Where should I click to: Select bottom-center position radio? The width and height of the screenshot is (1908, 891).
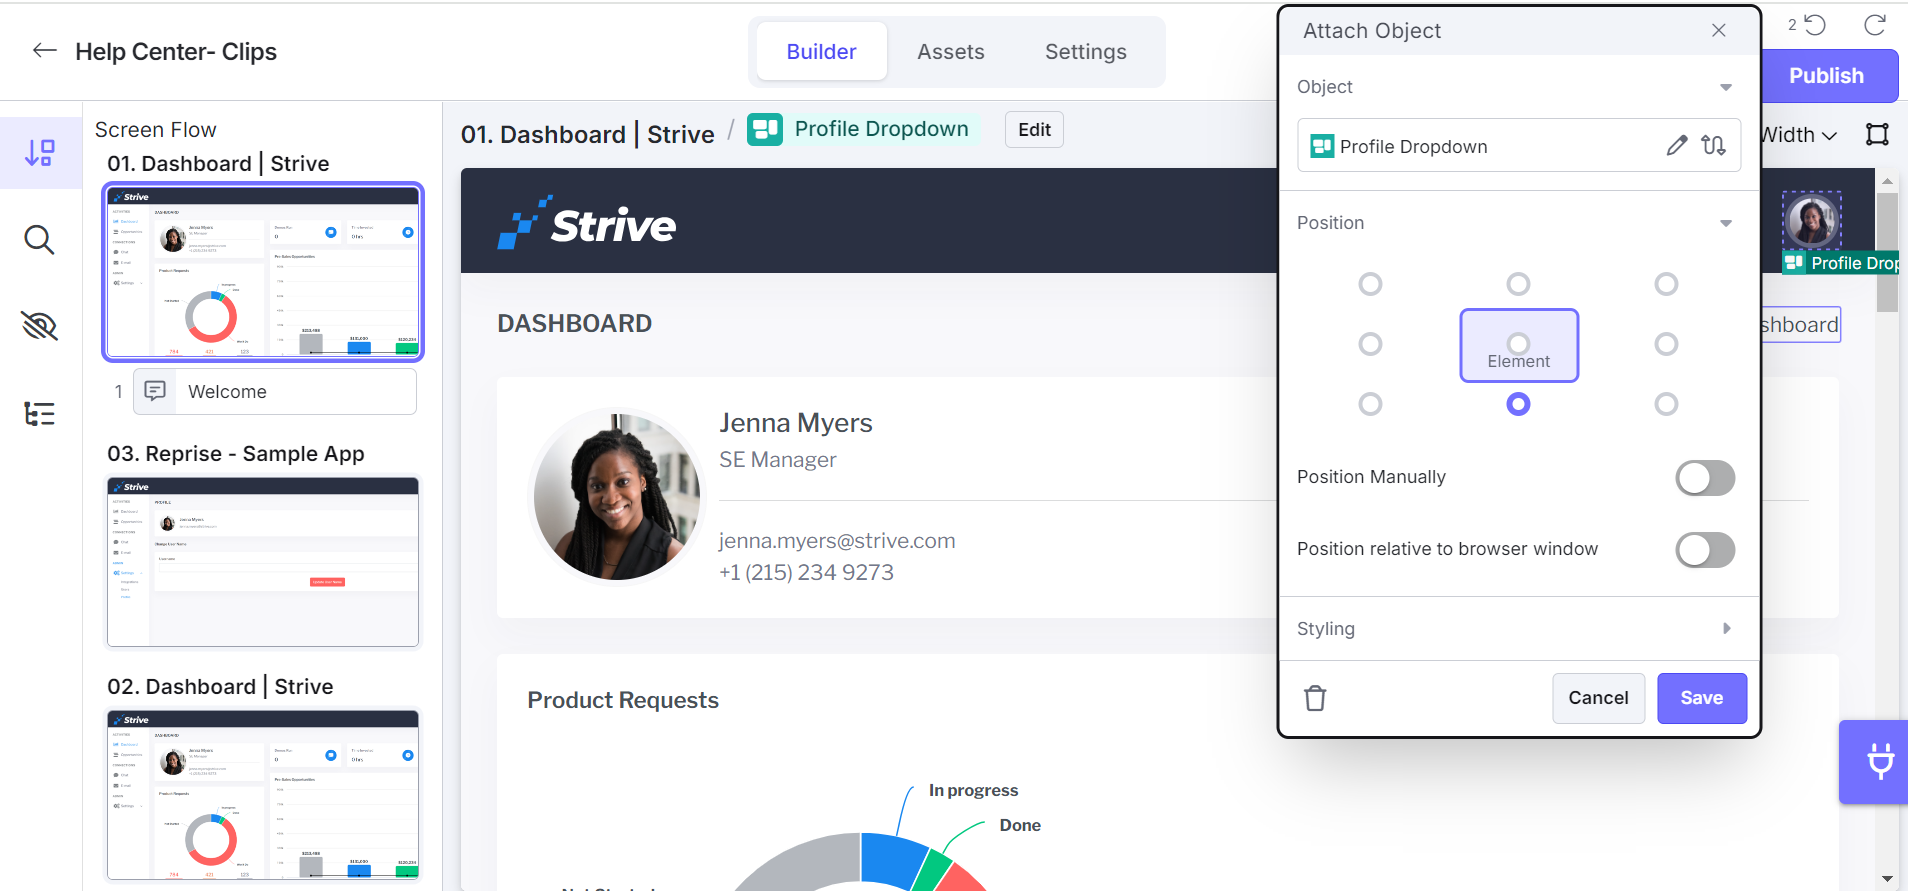[1518, 404]
